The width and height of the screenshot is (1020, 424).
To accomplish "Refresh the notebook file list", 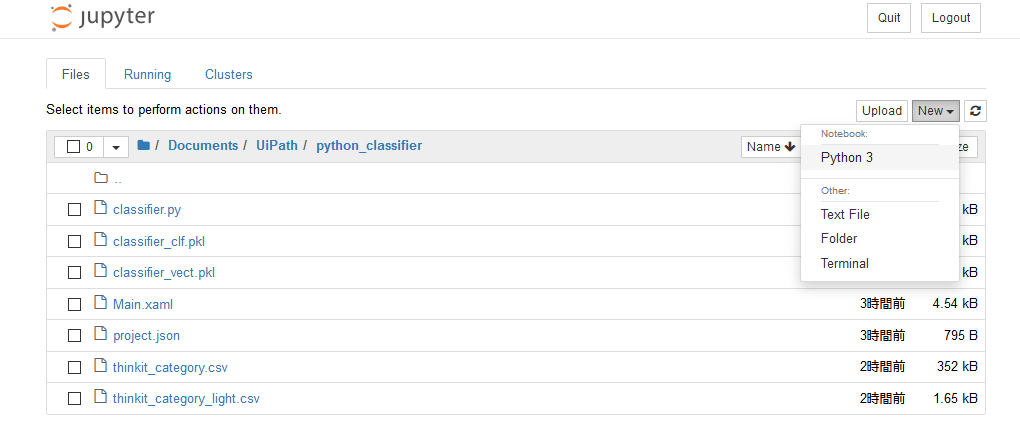I will [975, 111].
